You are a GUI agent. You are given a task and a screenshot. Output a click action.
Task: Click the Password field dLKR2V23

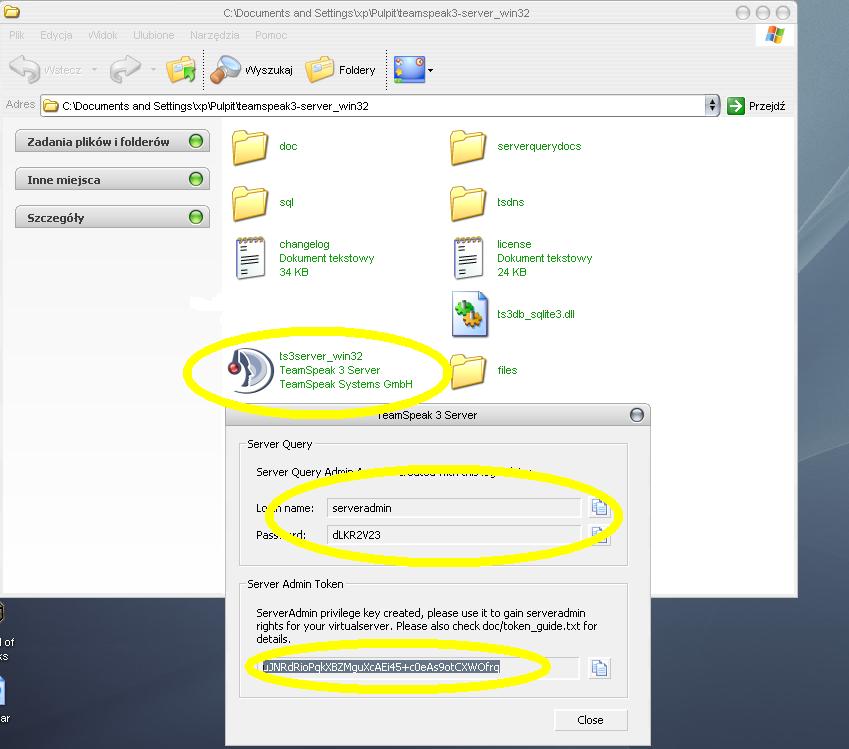pyautogui.click(x=454, y=535)
